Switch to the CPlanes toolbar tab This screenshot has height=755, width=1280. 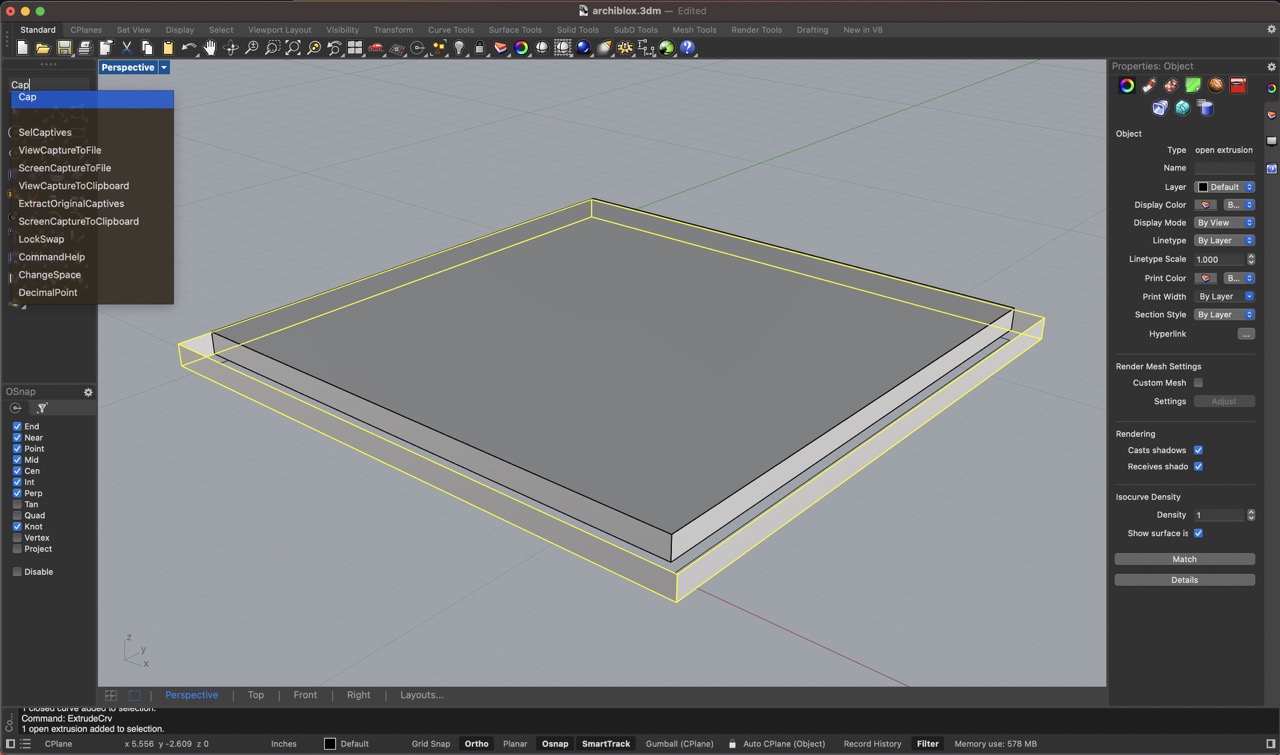tap(86, 30)
